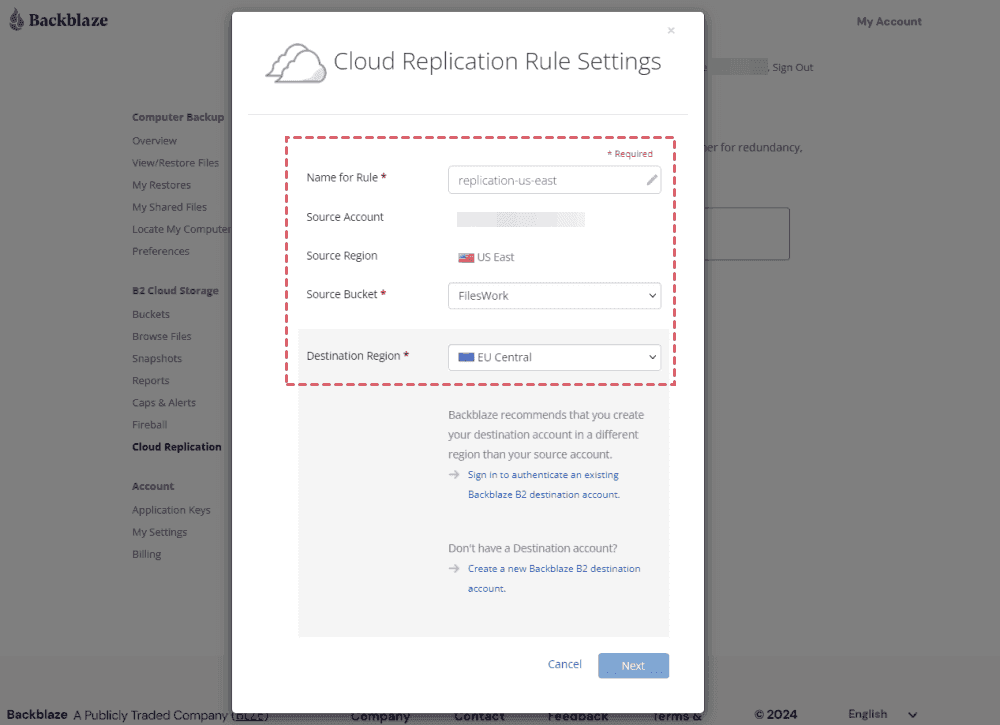
Task: Click the Account section heading
Action: 153,486
